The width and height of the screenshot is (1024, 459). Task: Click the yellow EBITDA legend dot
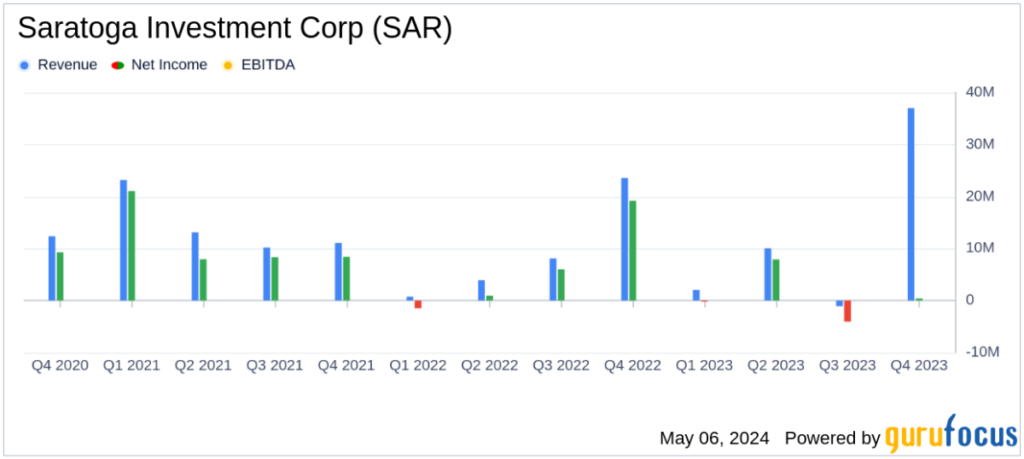(x=228, y=65)
